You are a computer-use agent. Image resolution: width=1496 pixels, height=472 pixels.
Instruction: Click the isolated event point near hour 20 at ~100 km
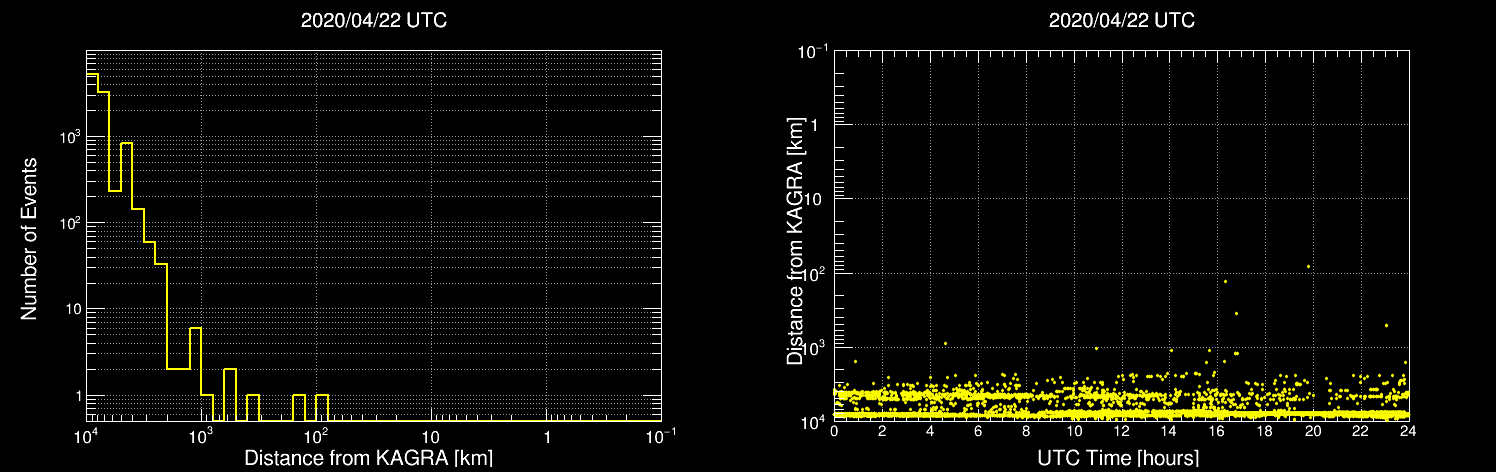click(x=1308, y=266)
